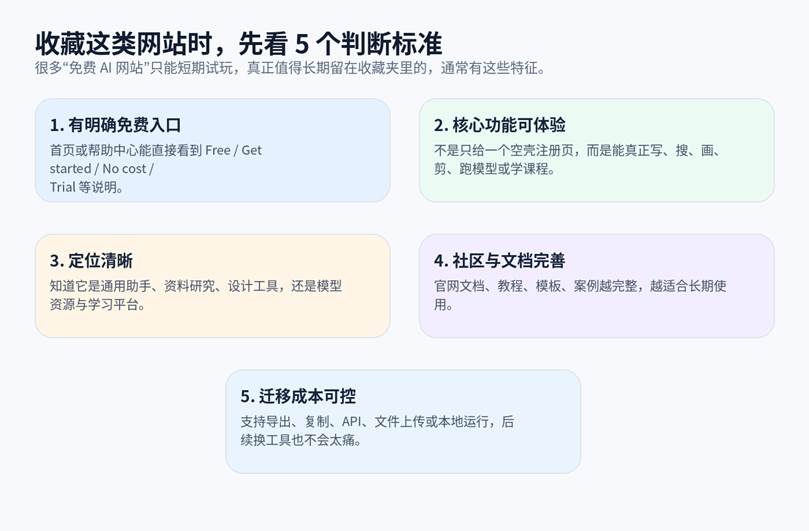
Task: Select the heading "5. 迁移成本可控"
Action: tap(298, 397)
